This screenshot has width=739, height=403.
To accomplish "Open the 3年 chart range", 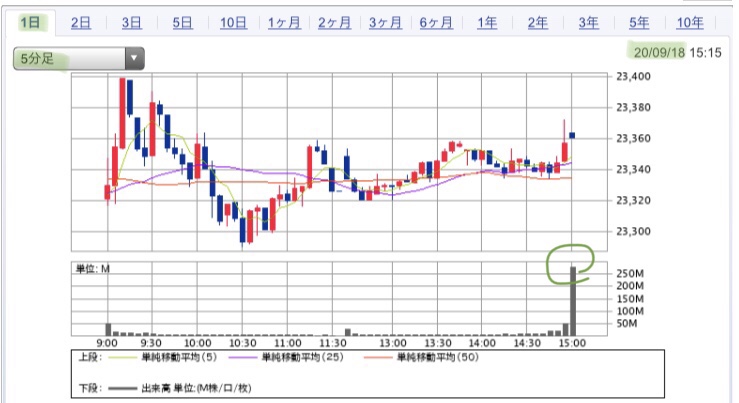I will tap(588, 22).
